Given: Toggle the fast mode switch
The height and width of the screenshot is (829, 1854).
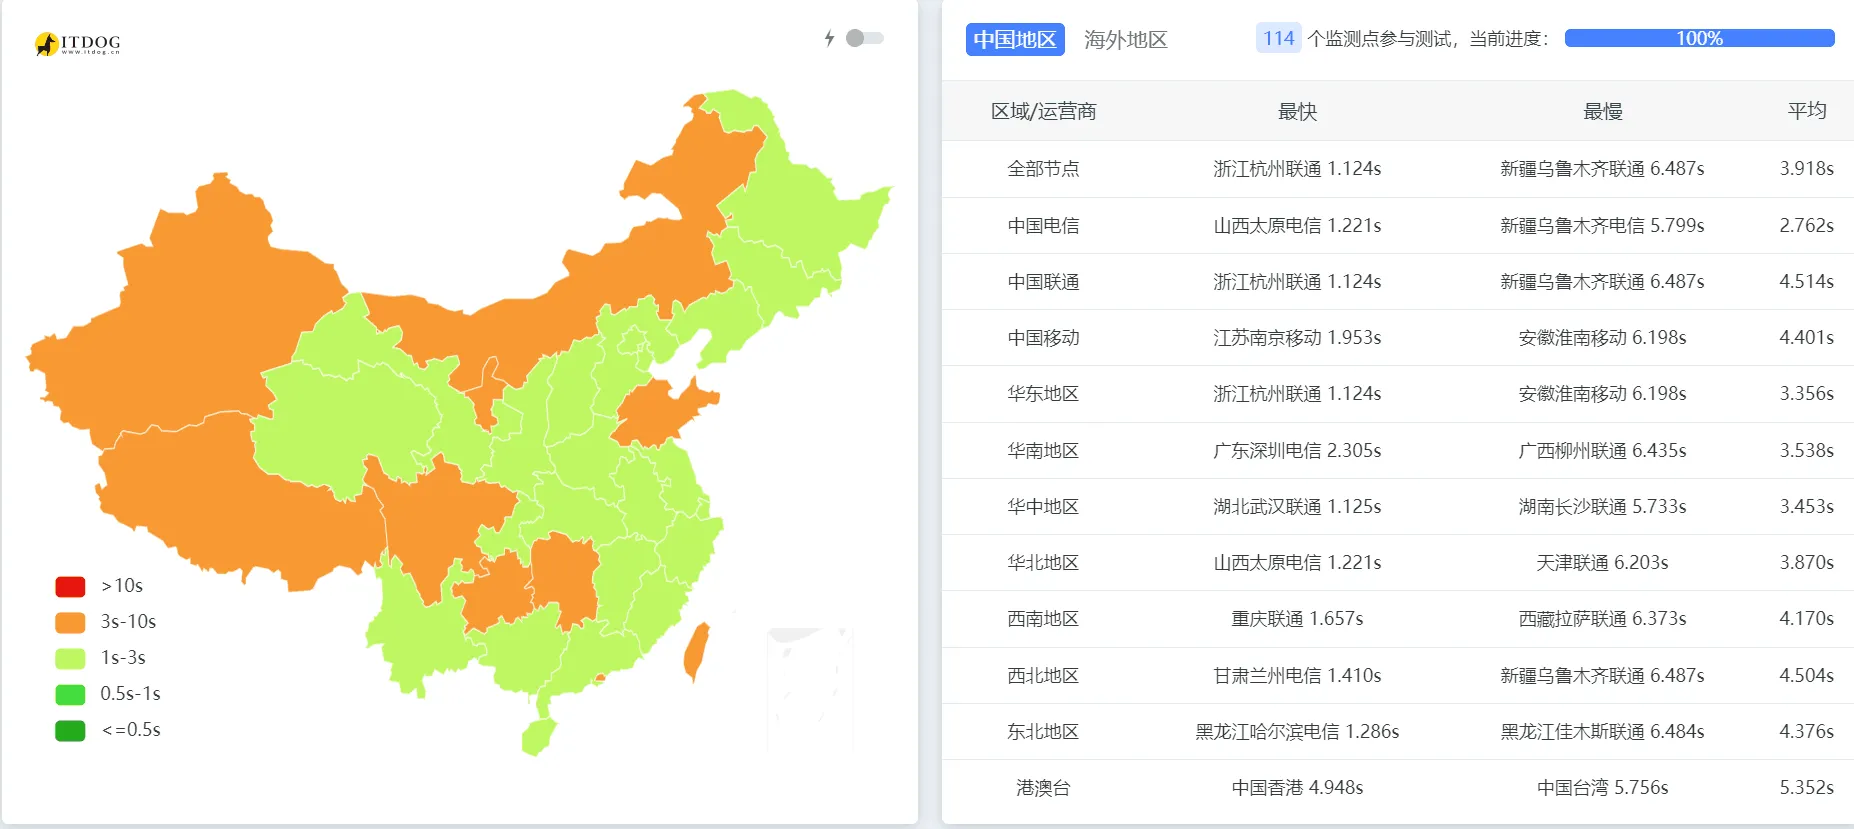Looking at the screenshot, I should (x=864, y=38).
